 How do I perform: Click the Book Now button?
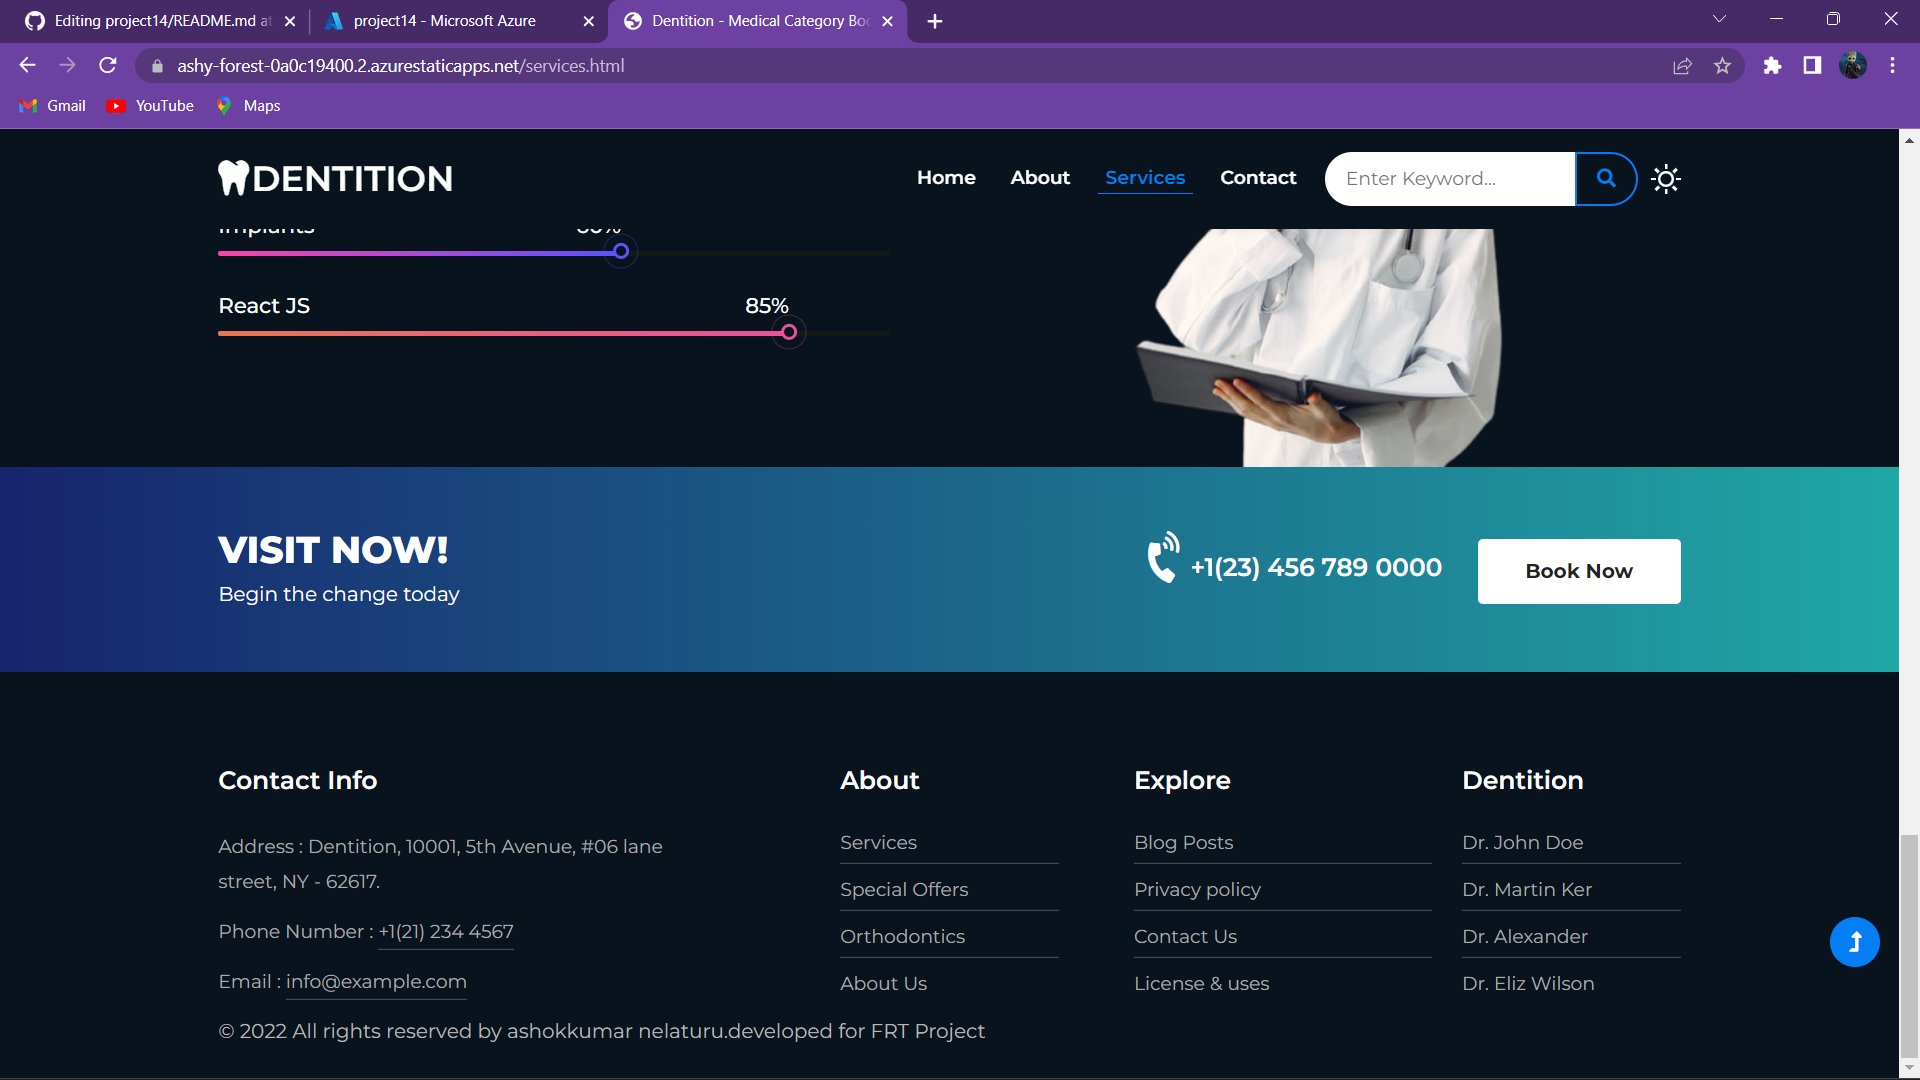click(x=1578, y=571)
